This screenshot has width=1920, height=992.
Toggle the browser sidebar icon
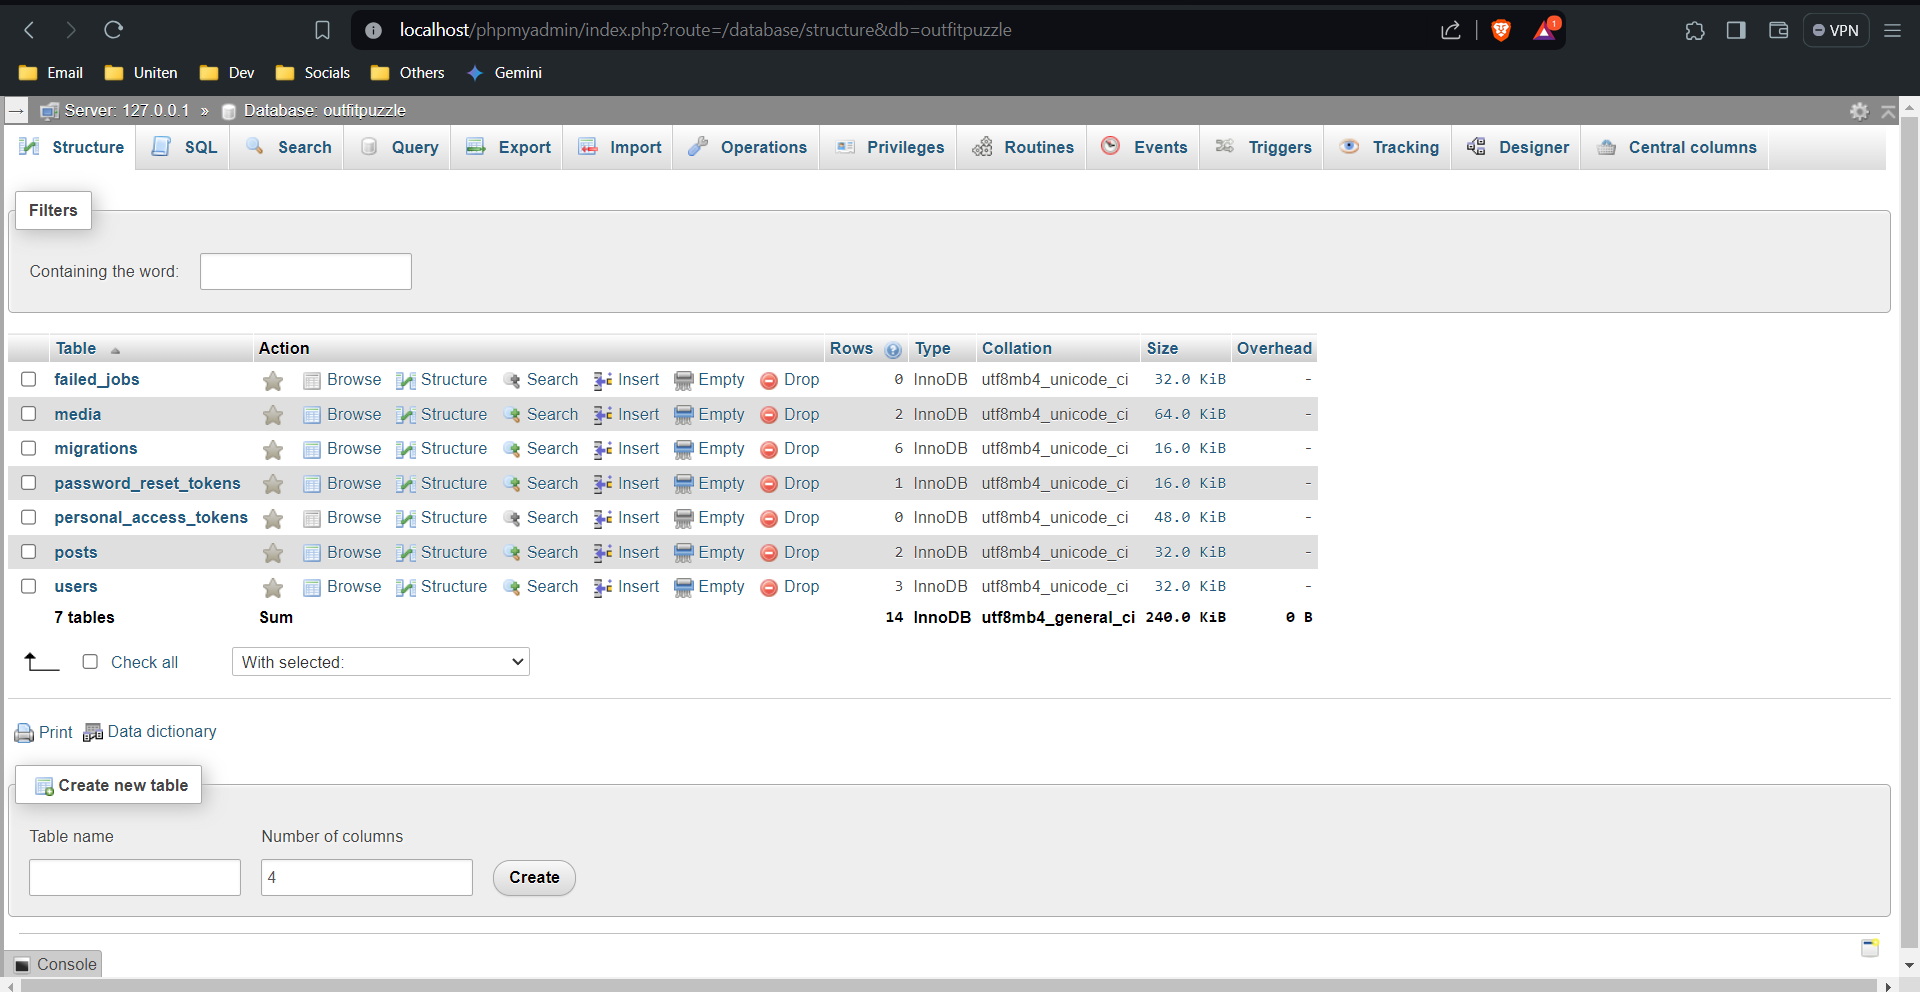[x=1736, y=30]
